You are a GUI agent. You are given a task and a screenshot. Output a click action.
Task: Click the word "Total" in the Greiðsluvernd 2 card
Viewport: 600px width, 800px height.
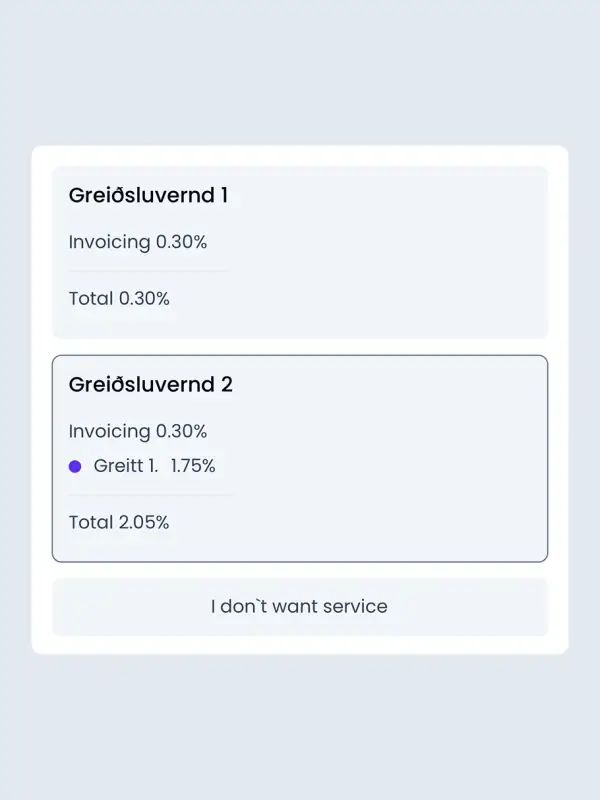click(91, 522)
